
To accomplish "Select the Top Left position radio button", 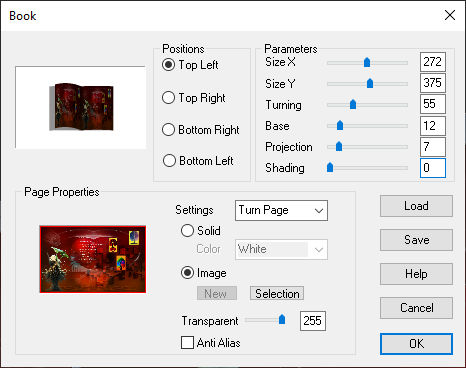I will [x=168, y=65].
